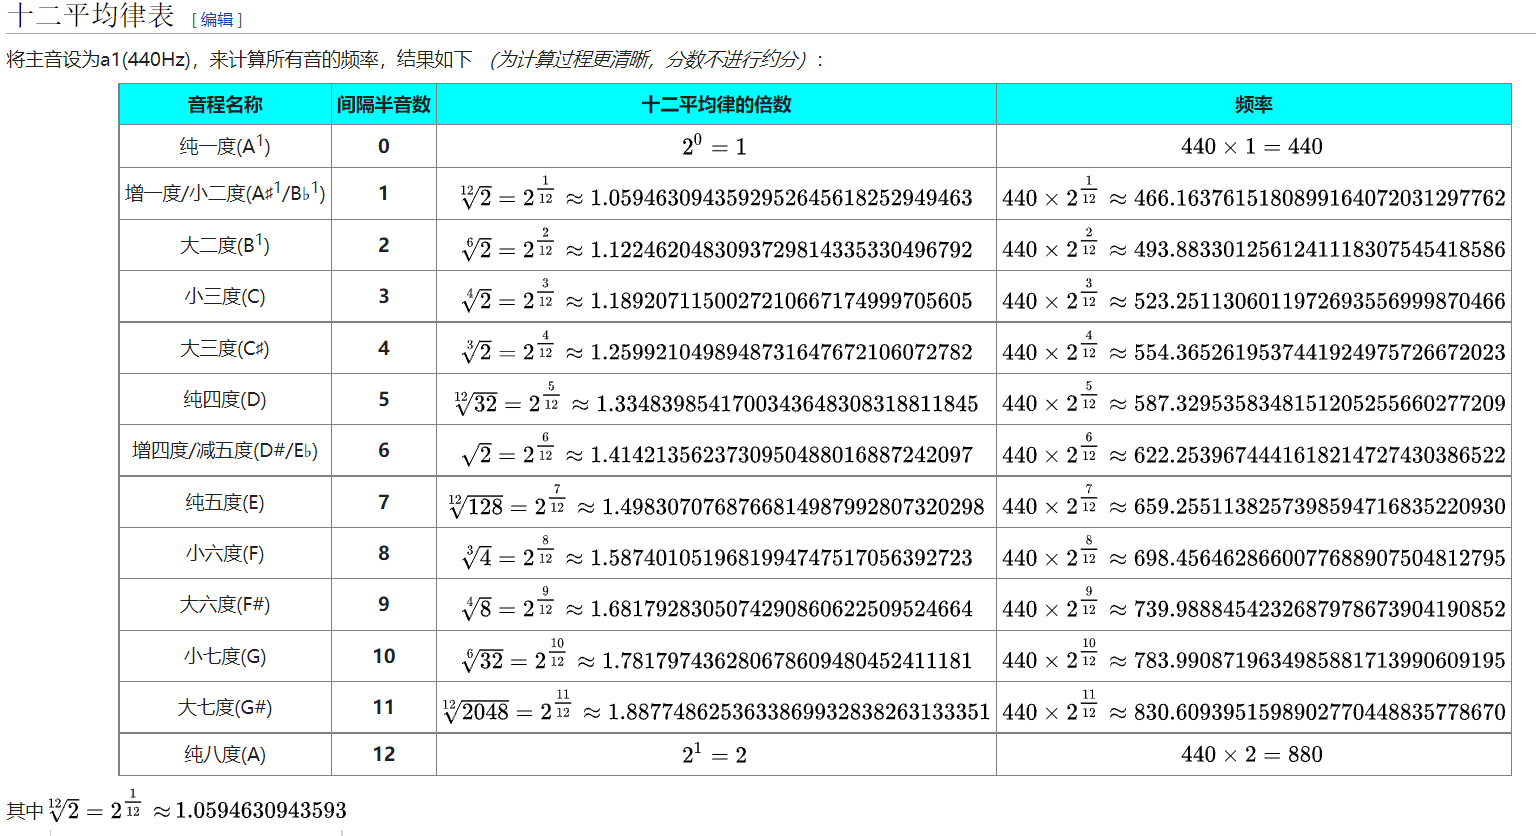1536x836 pixels.
Task: Select the cell 纯一度(A1)
Action: pos(225,146)
